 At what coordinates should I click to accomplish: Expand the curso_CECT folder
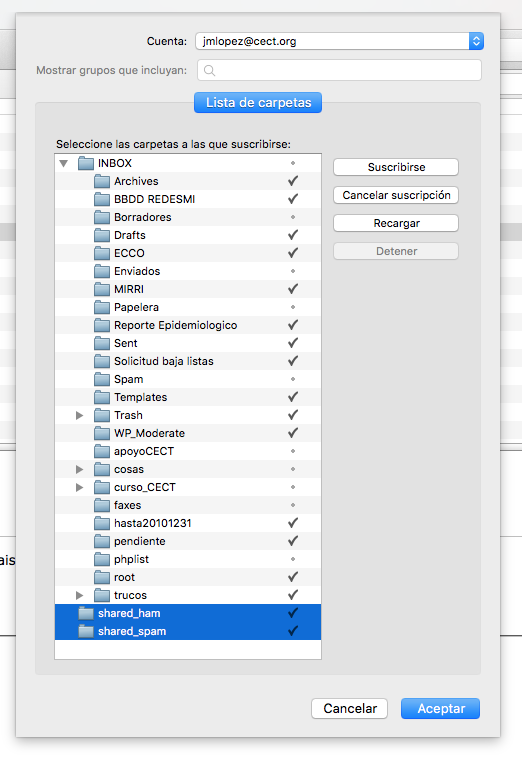click(x=80, y=487)
